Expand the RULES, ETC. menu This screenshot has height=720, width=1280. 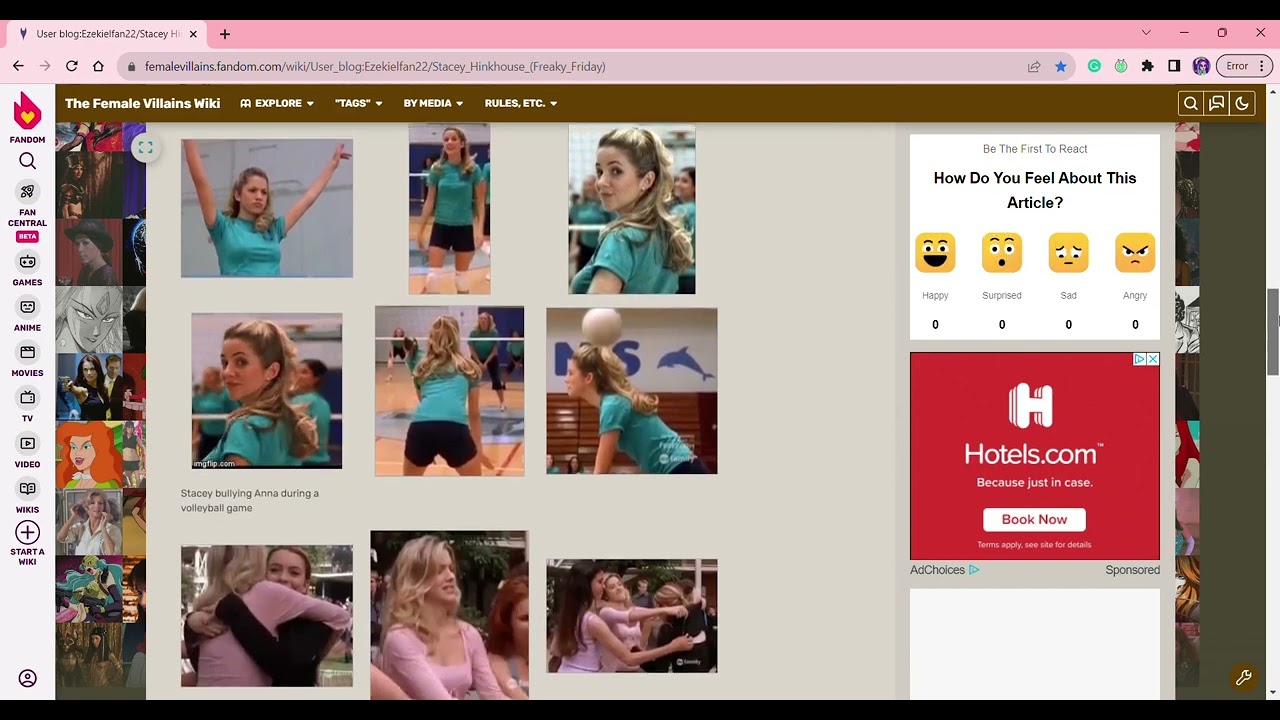[521, 103]
